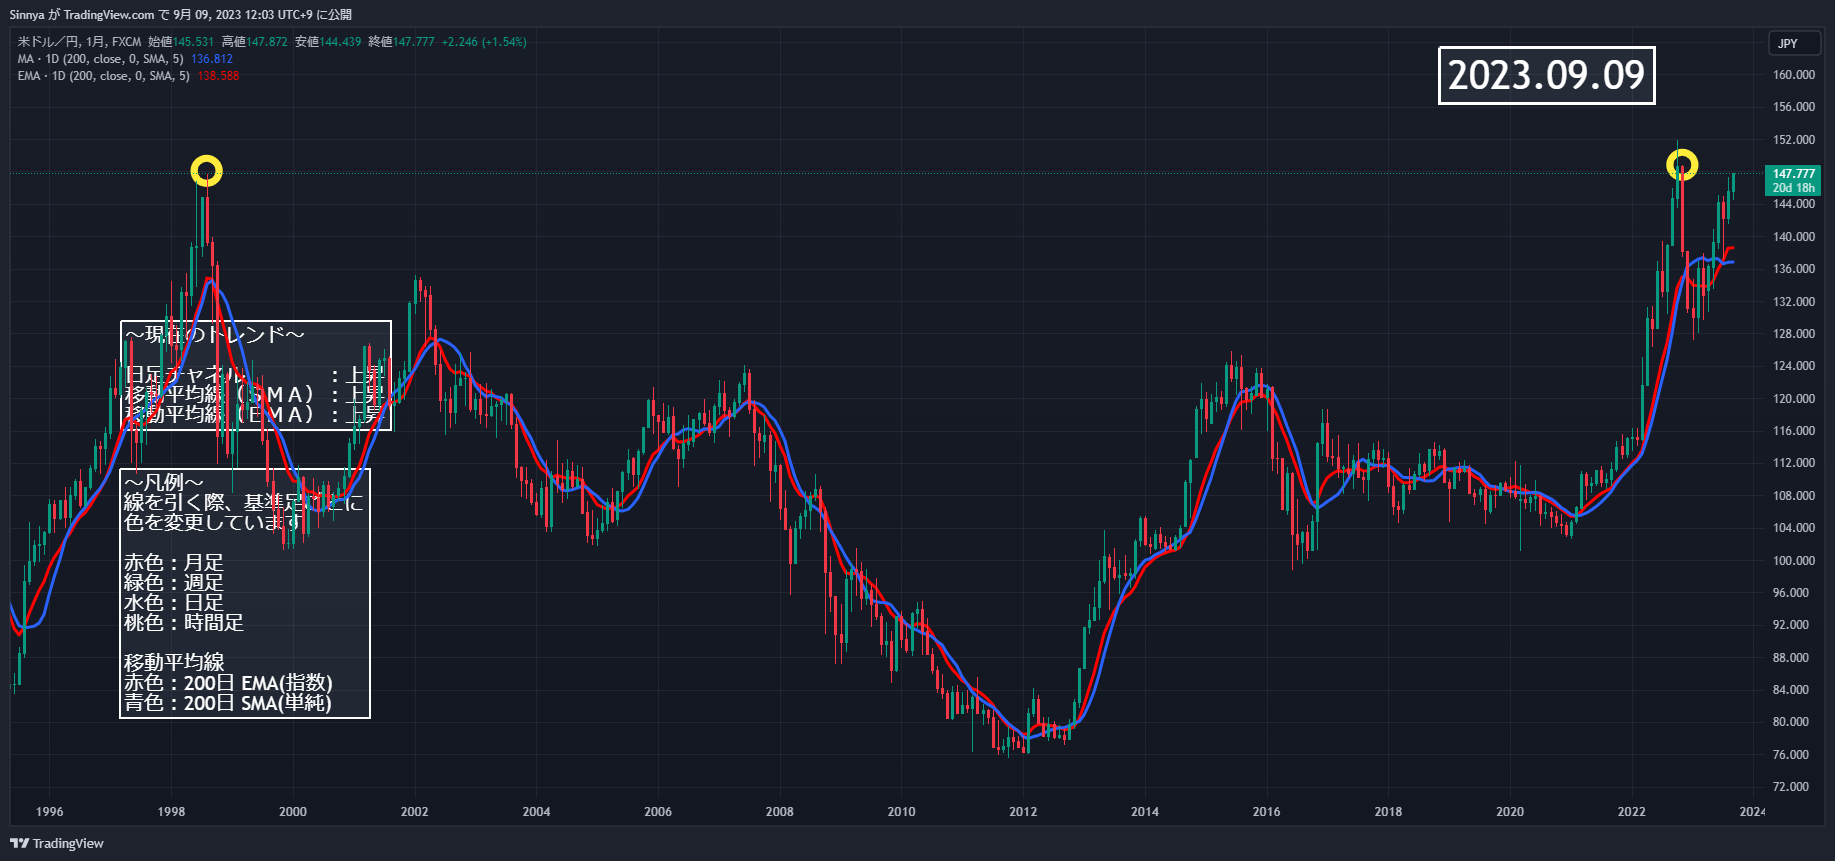
Task: Click the low price value 144.439
Action: [x=340, y=42]
